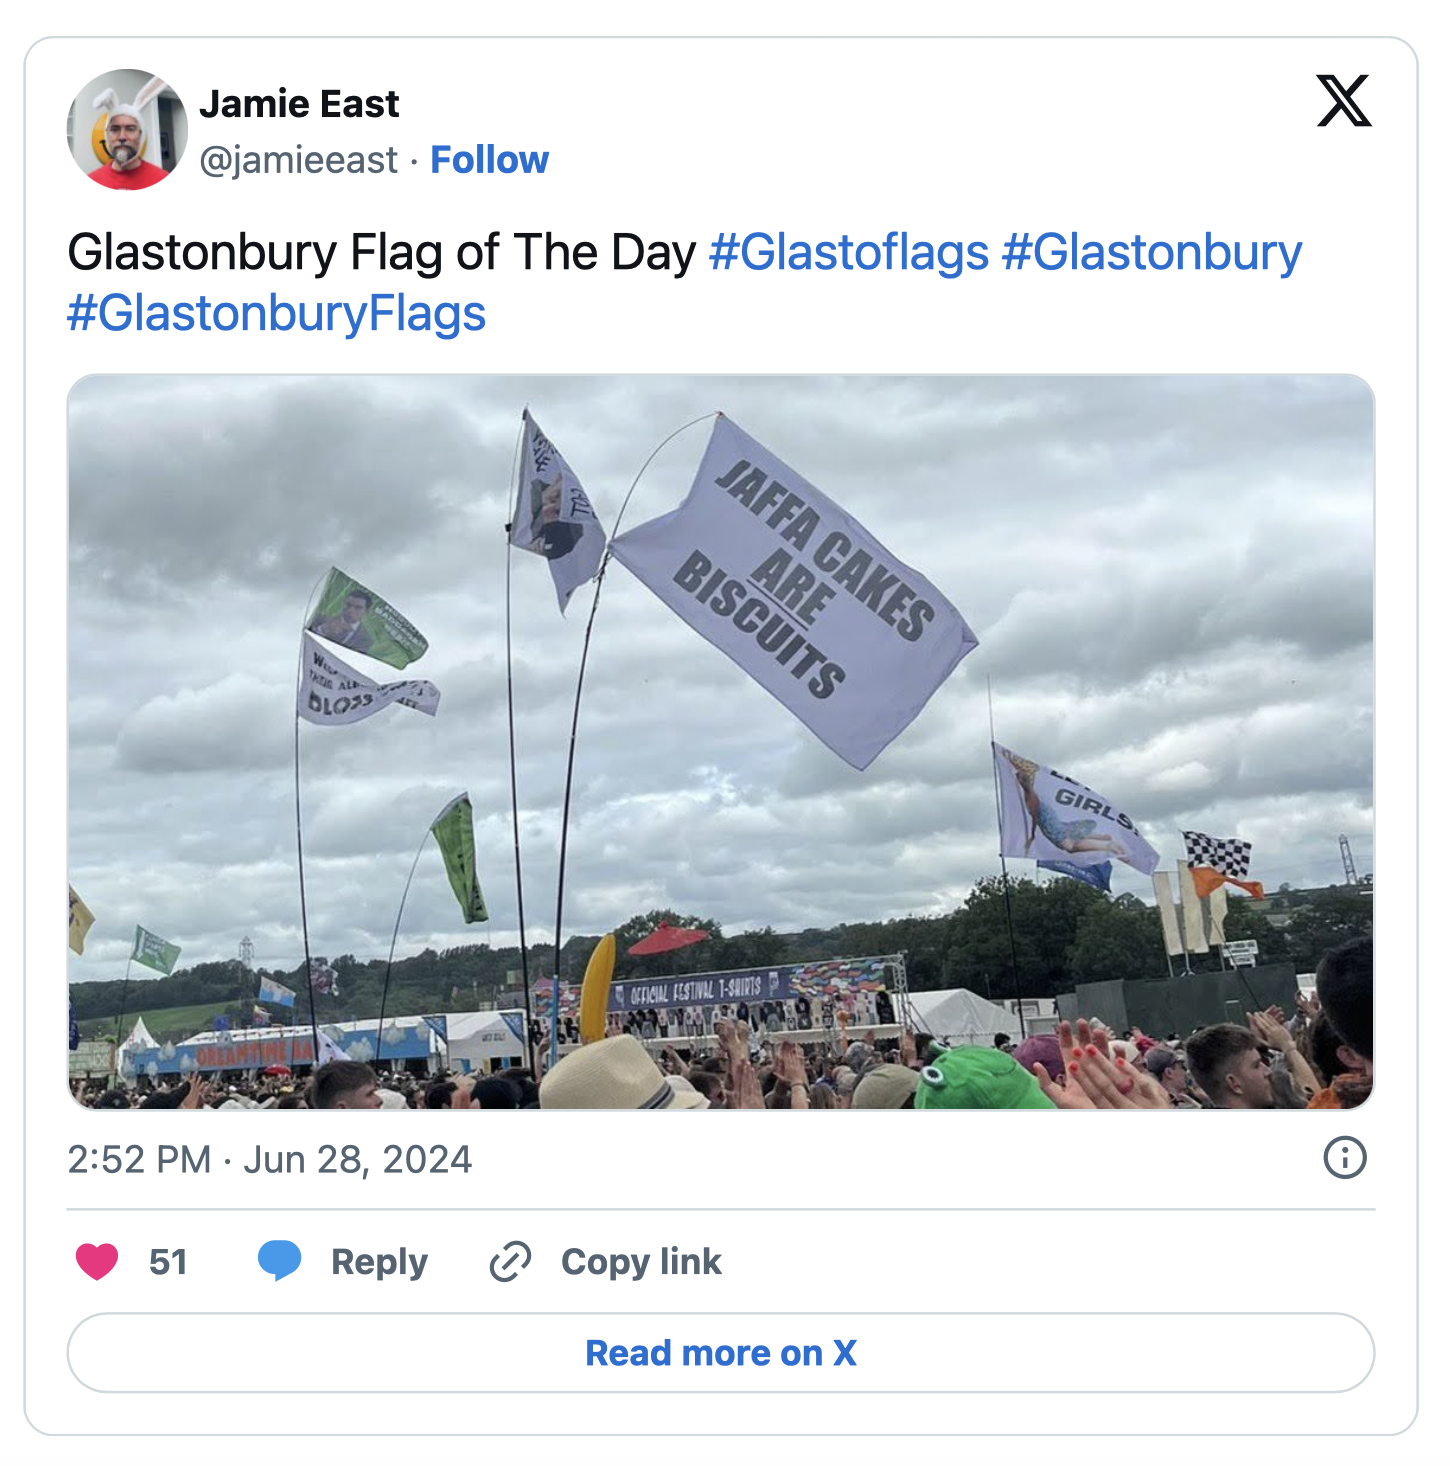Click the Glastonbury Flag of The Day text
The width and height of the screenshot is (1450, 1466).
381,252
